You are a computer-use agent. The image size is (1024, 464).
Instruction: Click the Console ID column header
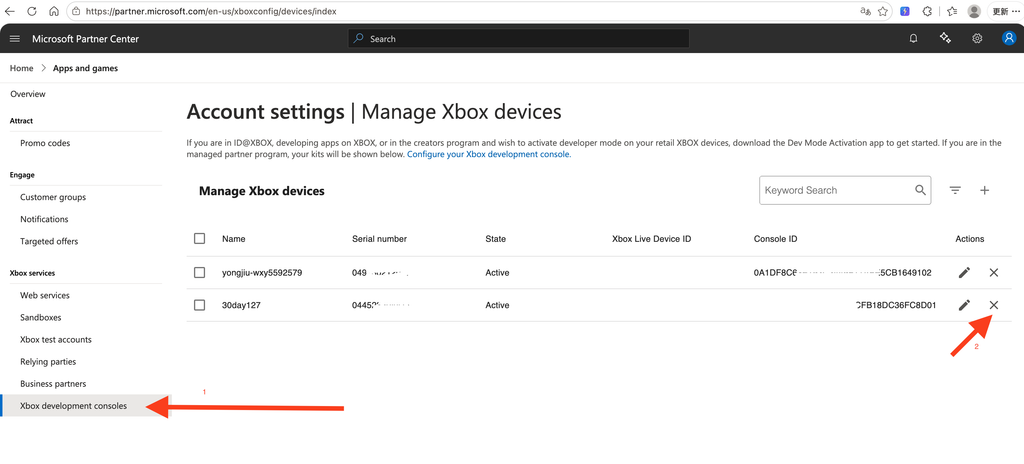coord(775,239)
